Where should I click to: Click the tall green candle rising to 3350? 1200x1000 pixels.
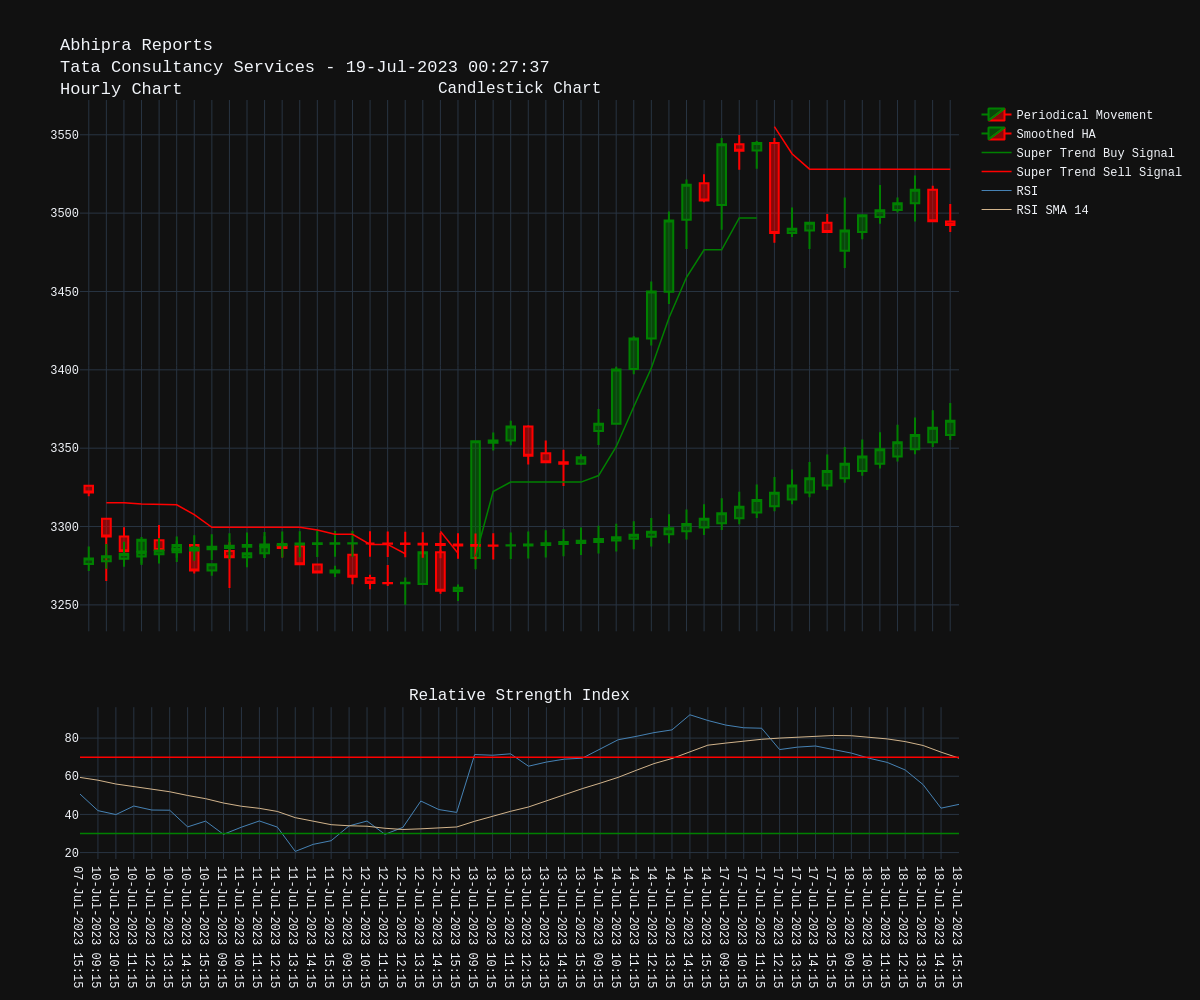475,499
